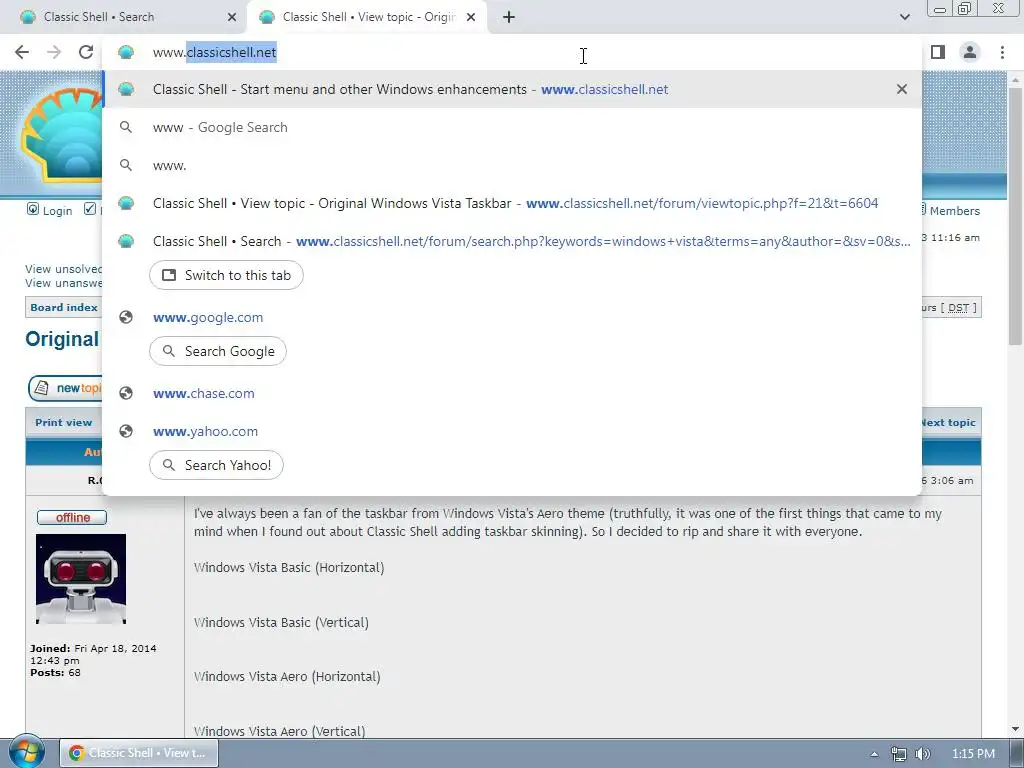
Task: Open the tab search chevron dropdown
Action: point(904,17)
